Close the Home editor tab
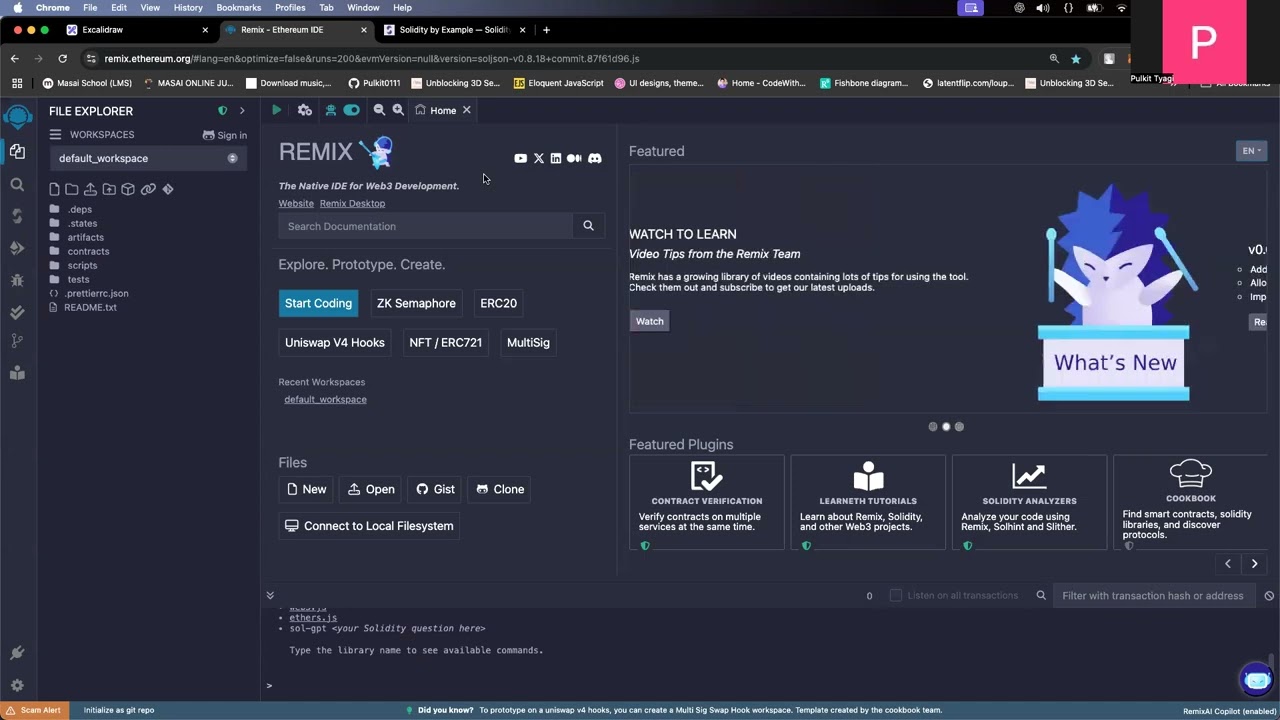1280x720 pixels. tap(466, 110)
